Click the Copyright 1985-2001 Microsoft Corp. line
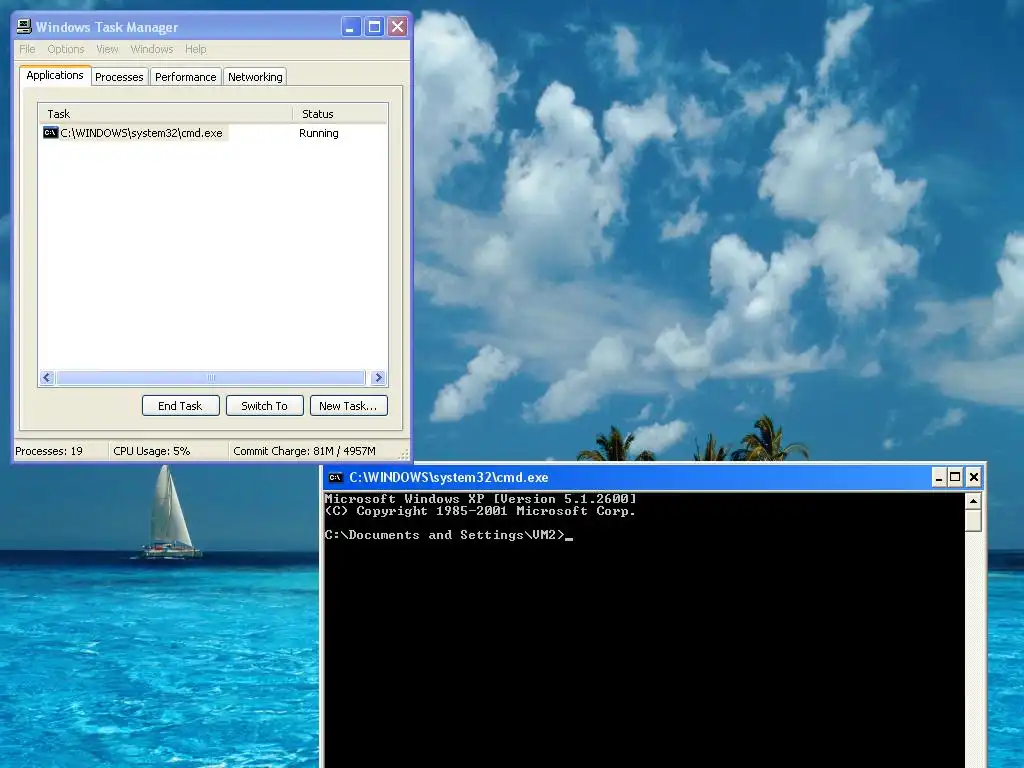Image resolution: width=1024 pixels, height=768 pixels. point(480,511)
